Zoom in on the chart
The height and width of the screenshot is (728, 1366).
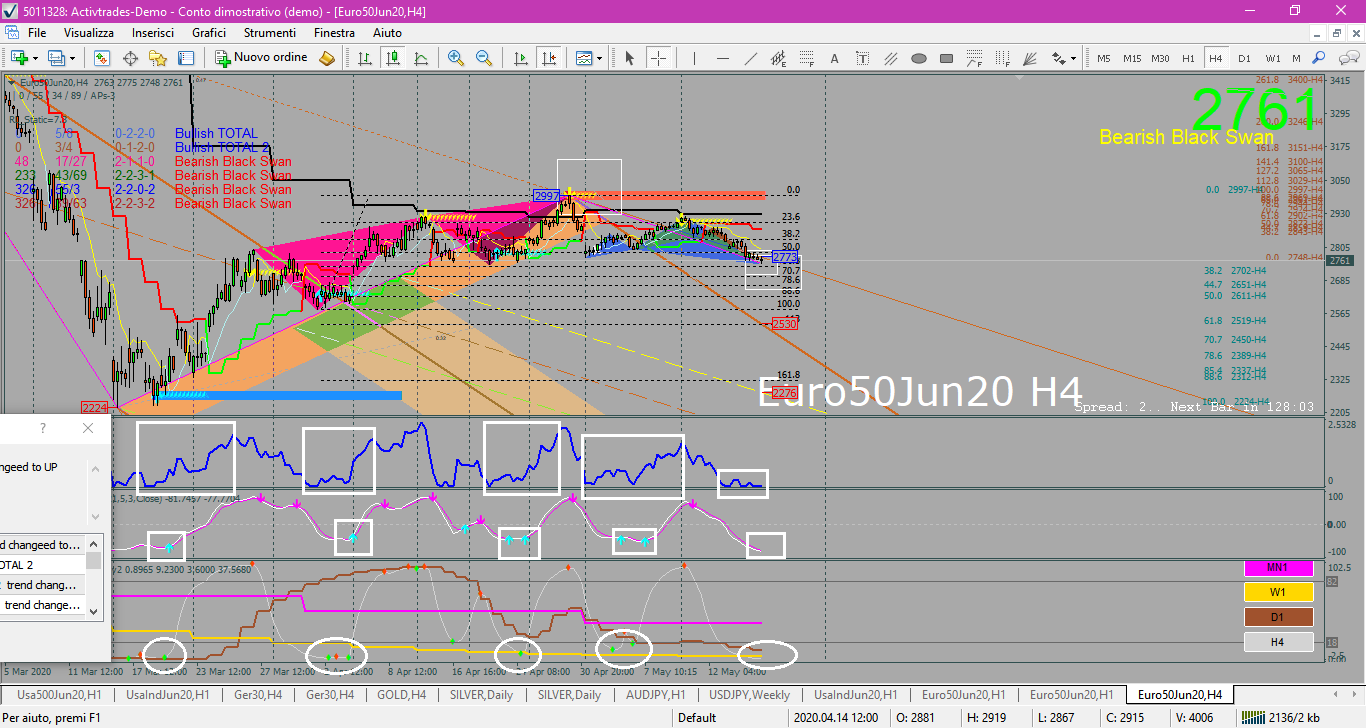tap(456, 58)
